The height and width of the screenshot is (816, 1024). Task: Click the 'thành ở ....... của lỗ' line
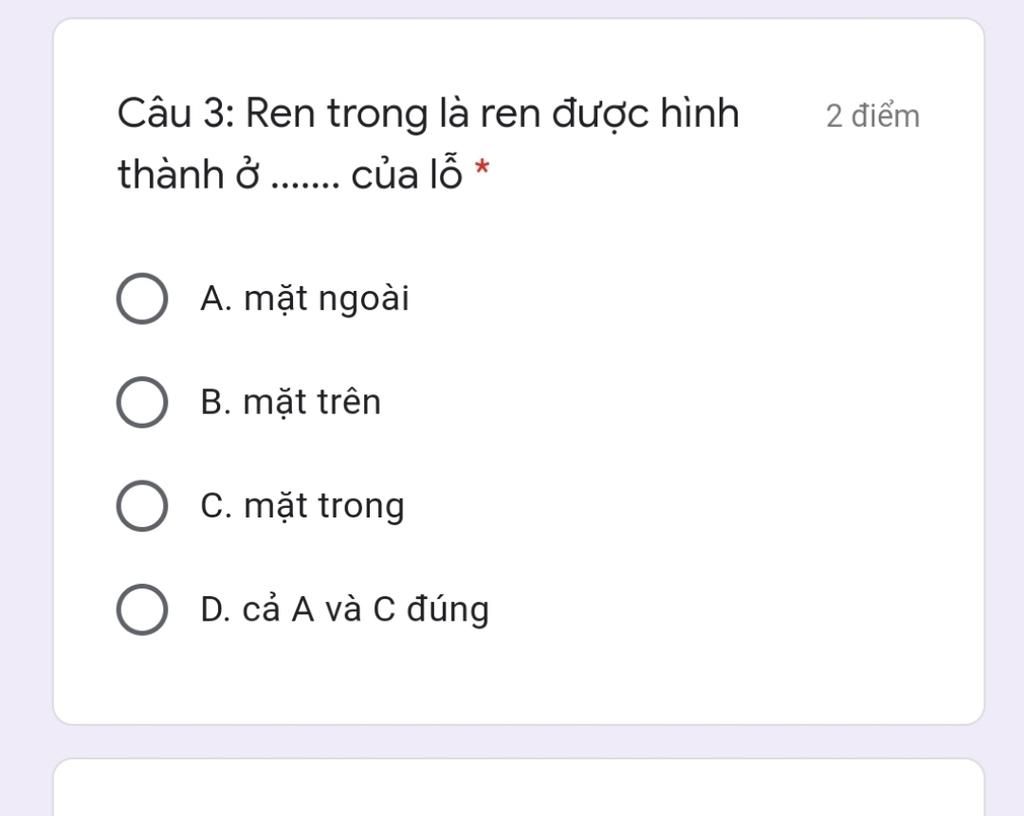click(x=290, y=175)
